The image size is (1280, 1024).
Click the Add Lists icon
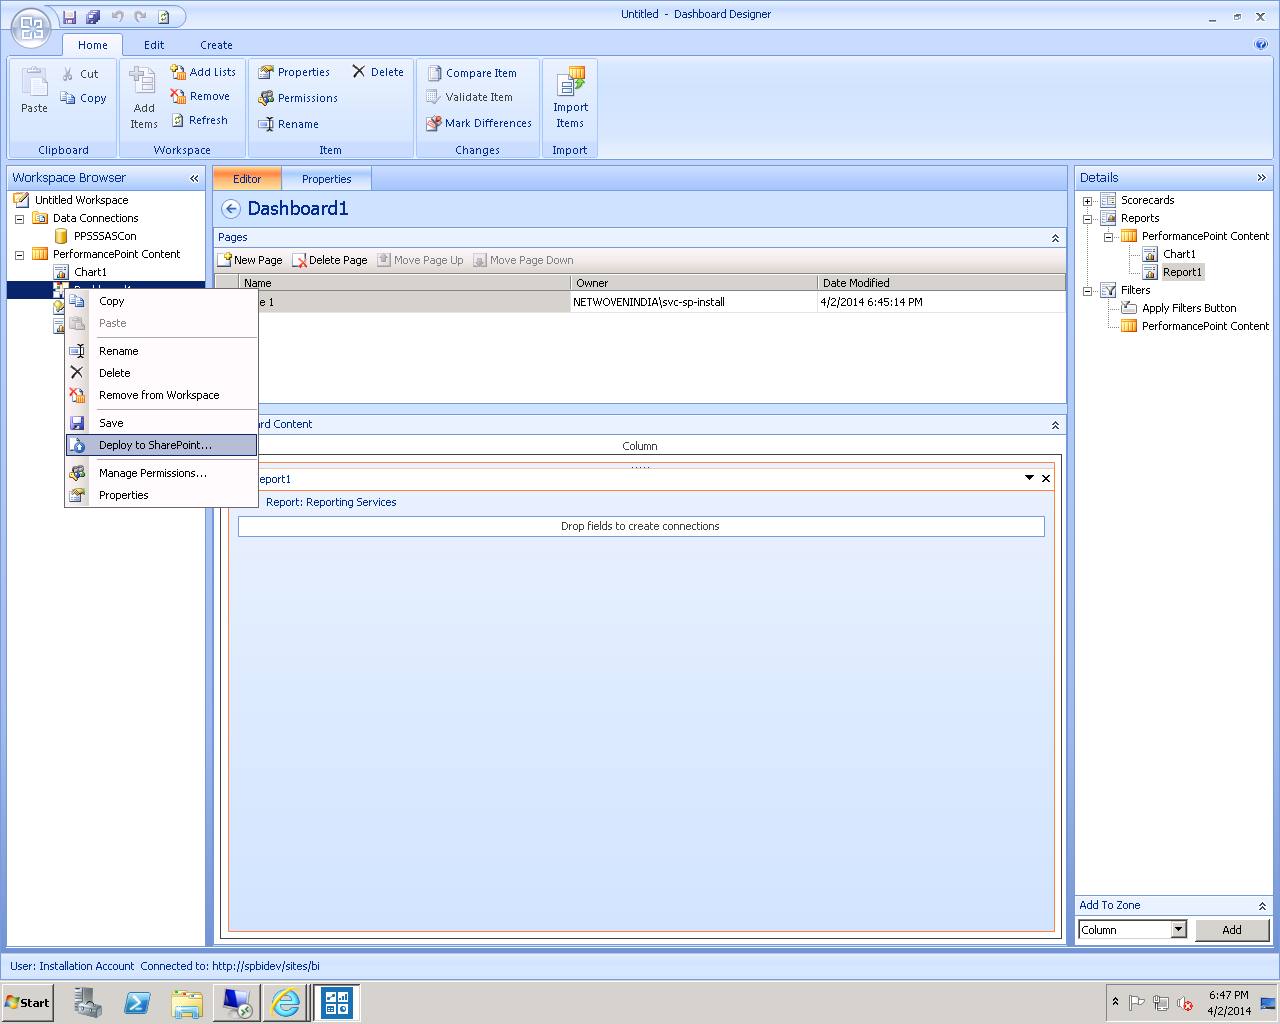click(x=176, y=71)
